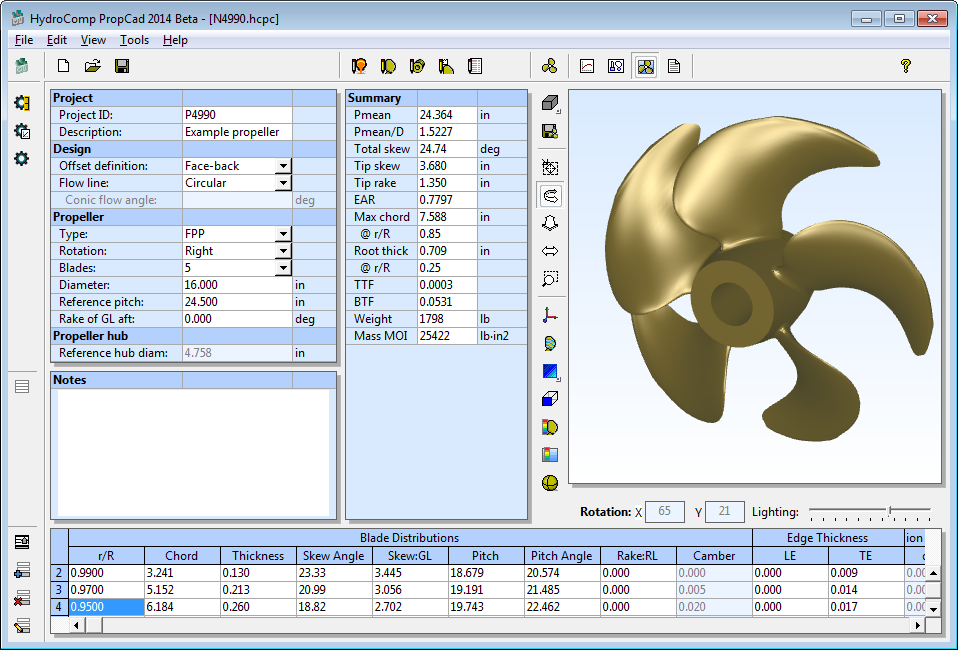Toggle the pan arrows view tool
Screen dimensions: 958x651
click(549, 251)
